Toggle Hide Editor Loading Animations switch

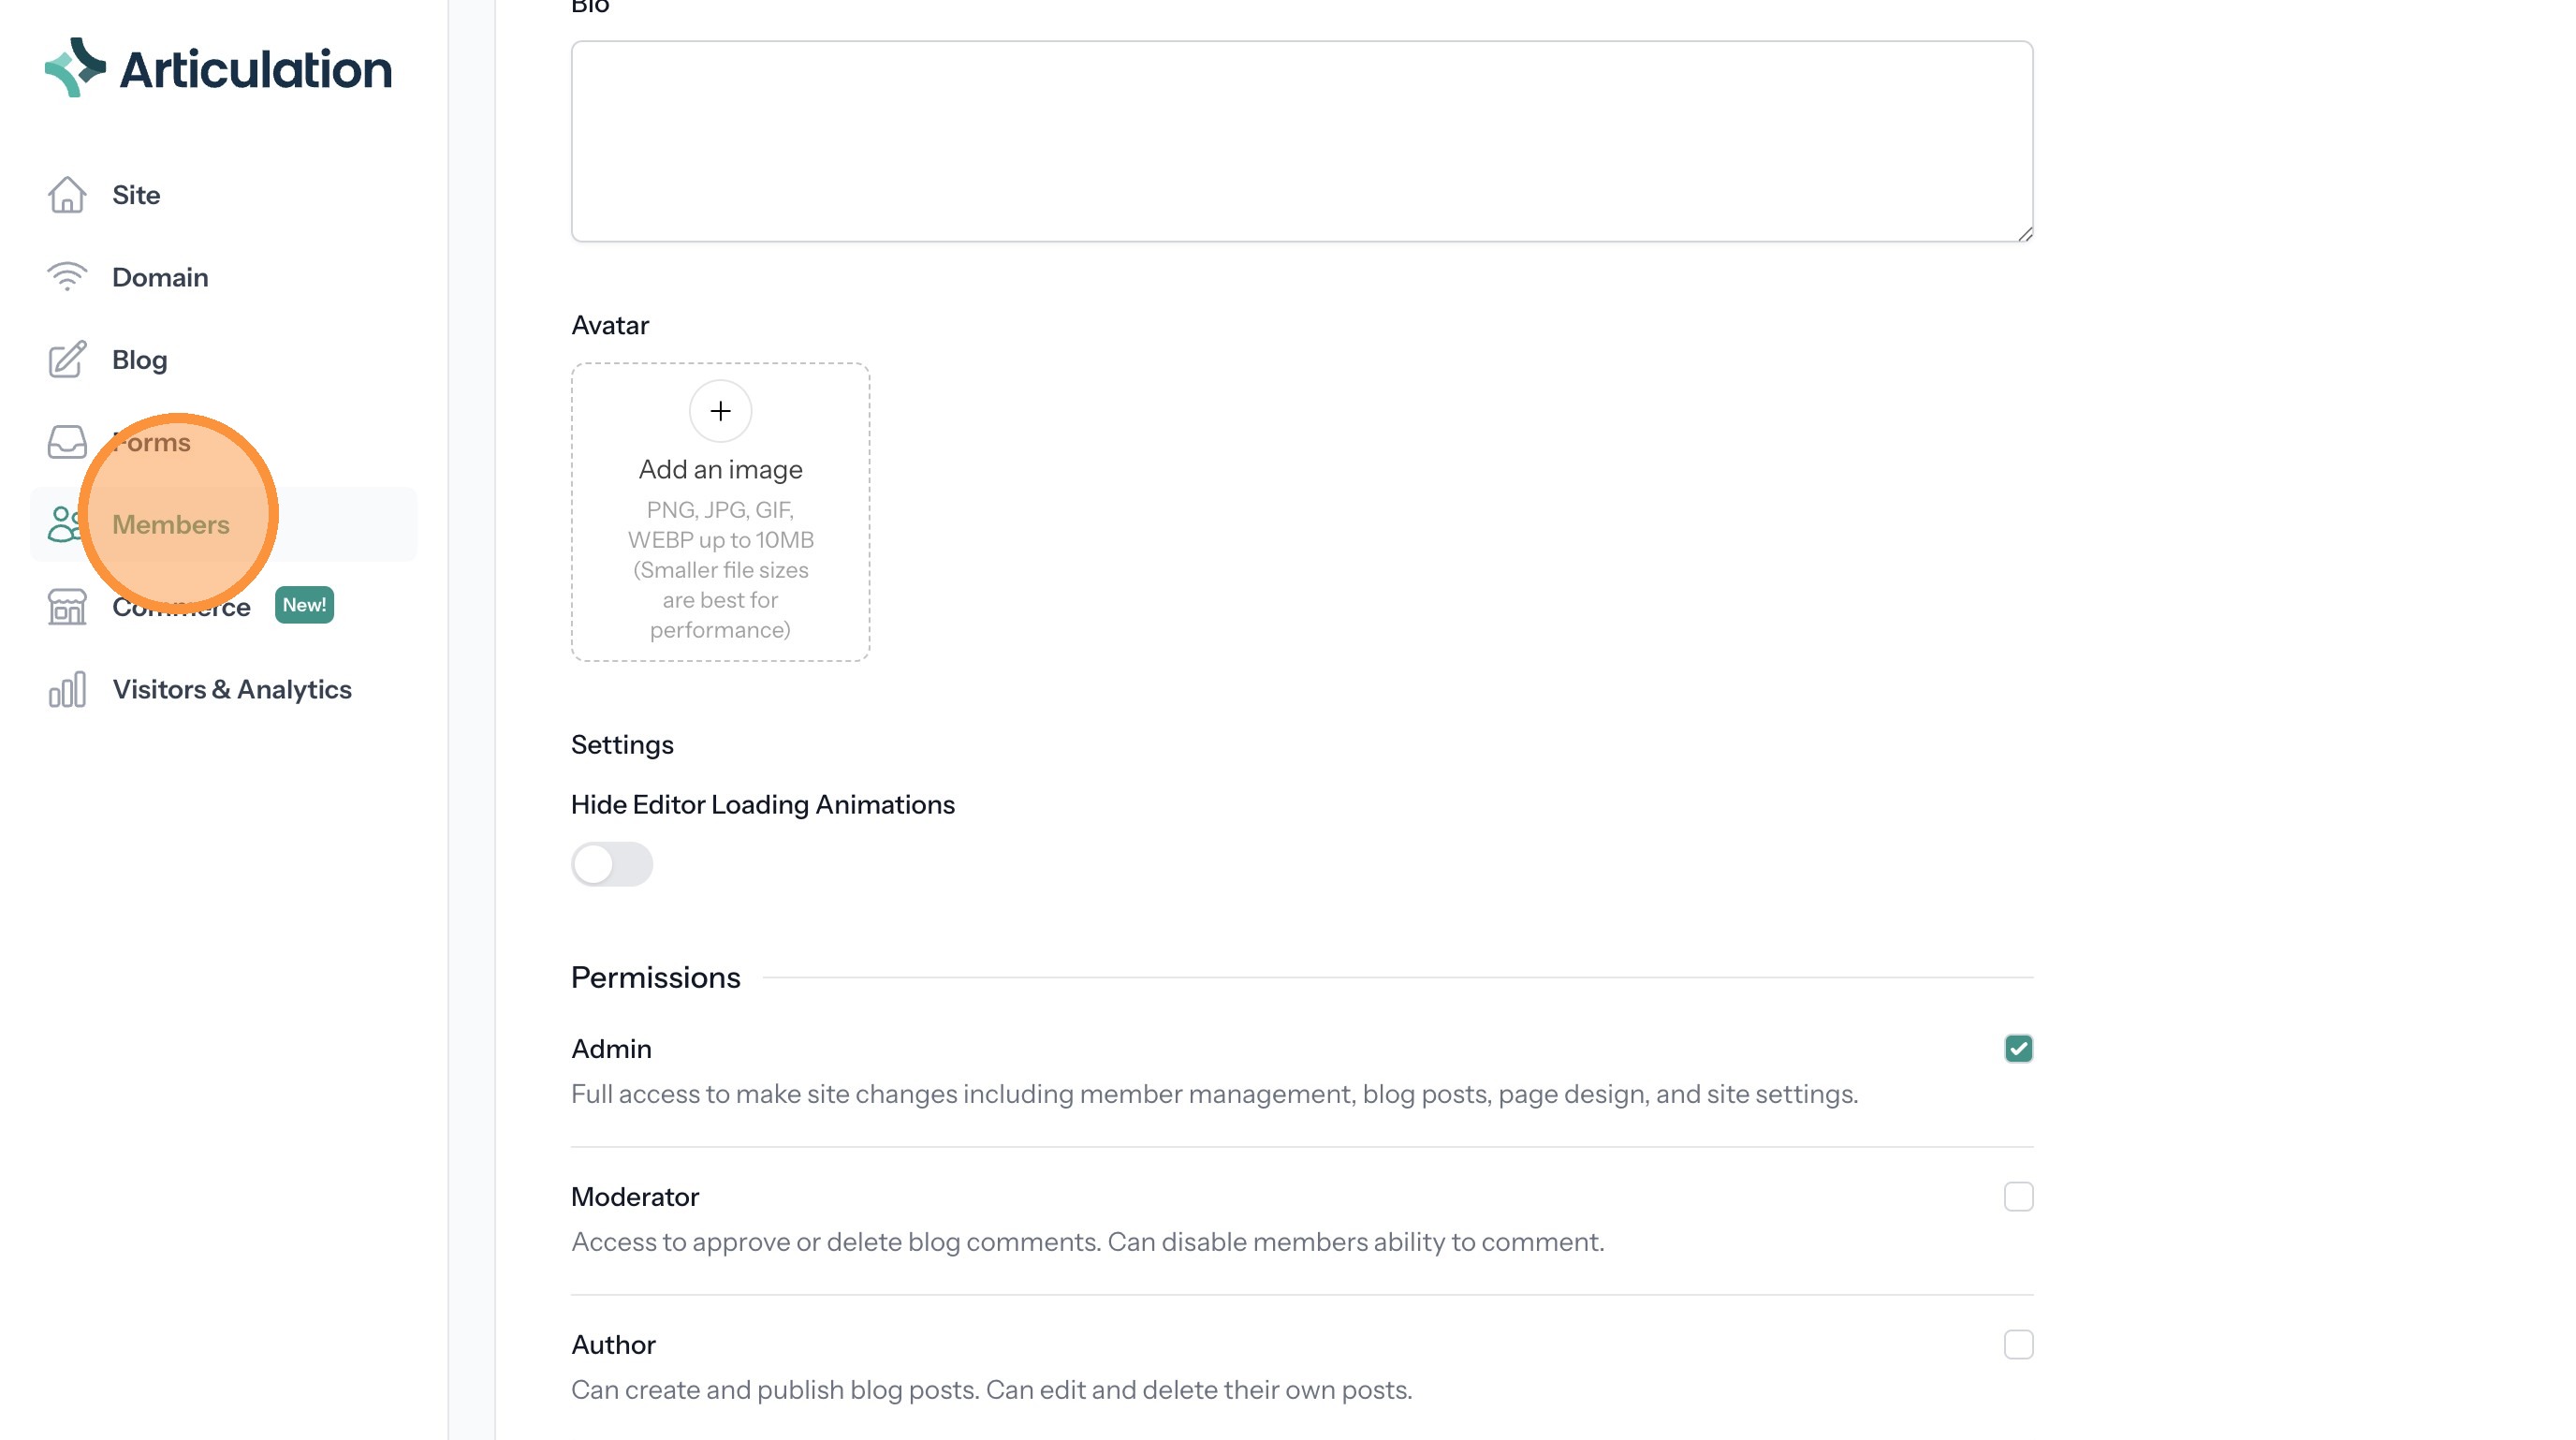tap(612, 864)
